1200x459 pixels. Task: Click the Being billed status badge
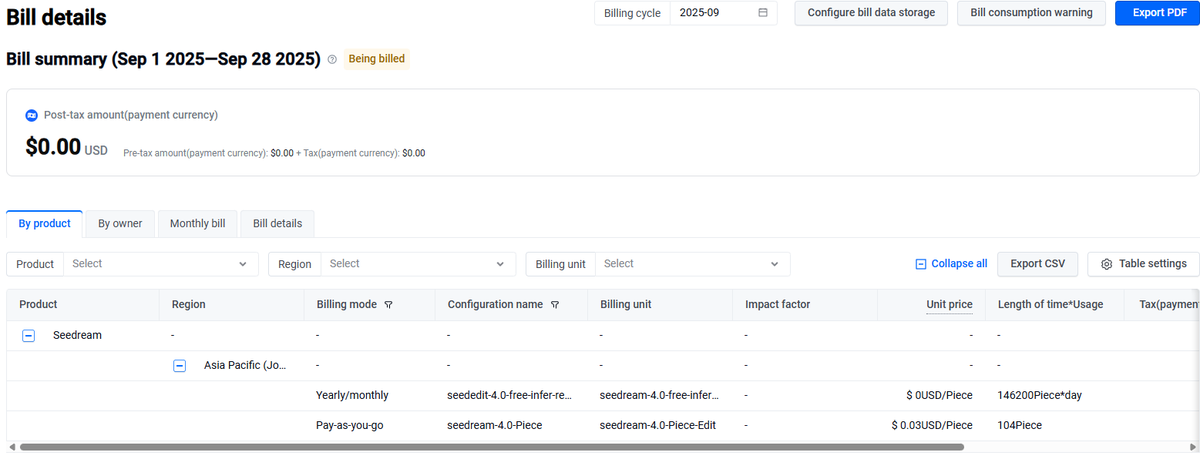(x=376, y=59)
